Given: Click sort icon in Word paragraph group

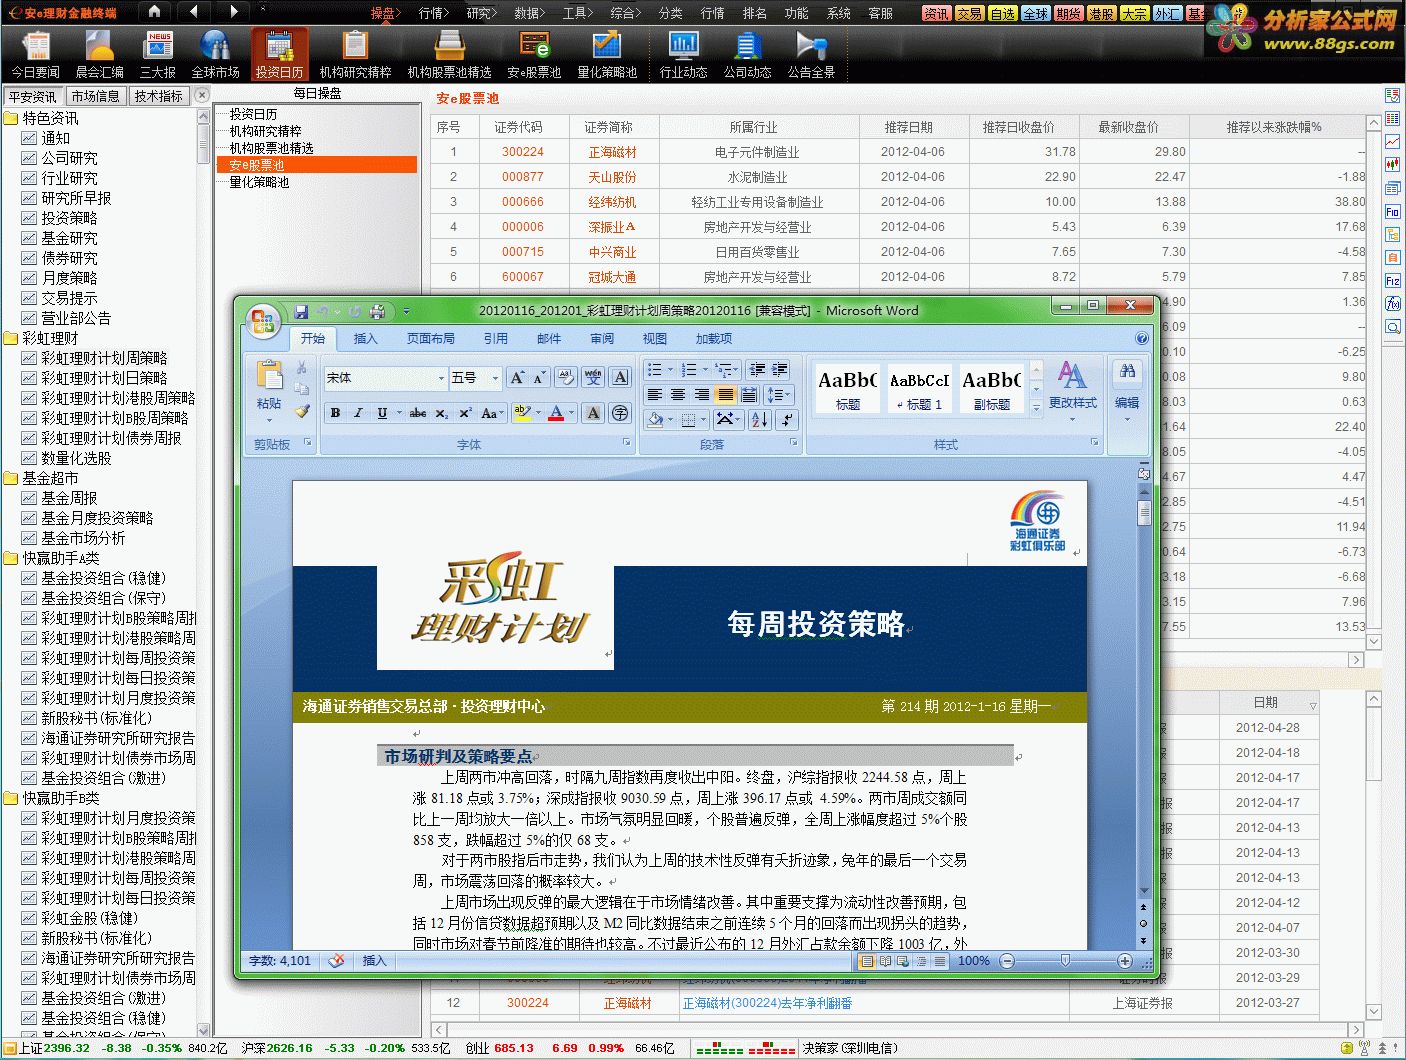Looking at the screenshot, I should pyautogui.click(x=760, y=419).
